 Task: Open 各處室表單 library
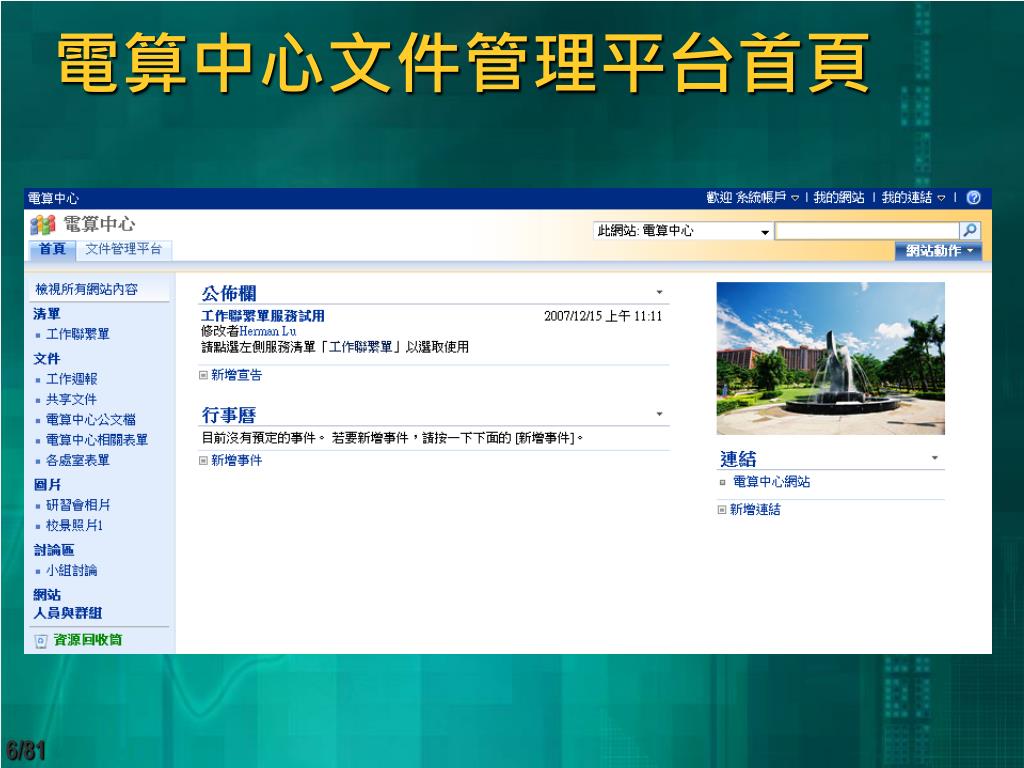pos(78,460)
